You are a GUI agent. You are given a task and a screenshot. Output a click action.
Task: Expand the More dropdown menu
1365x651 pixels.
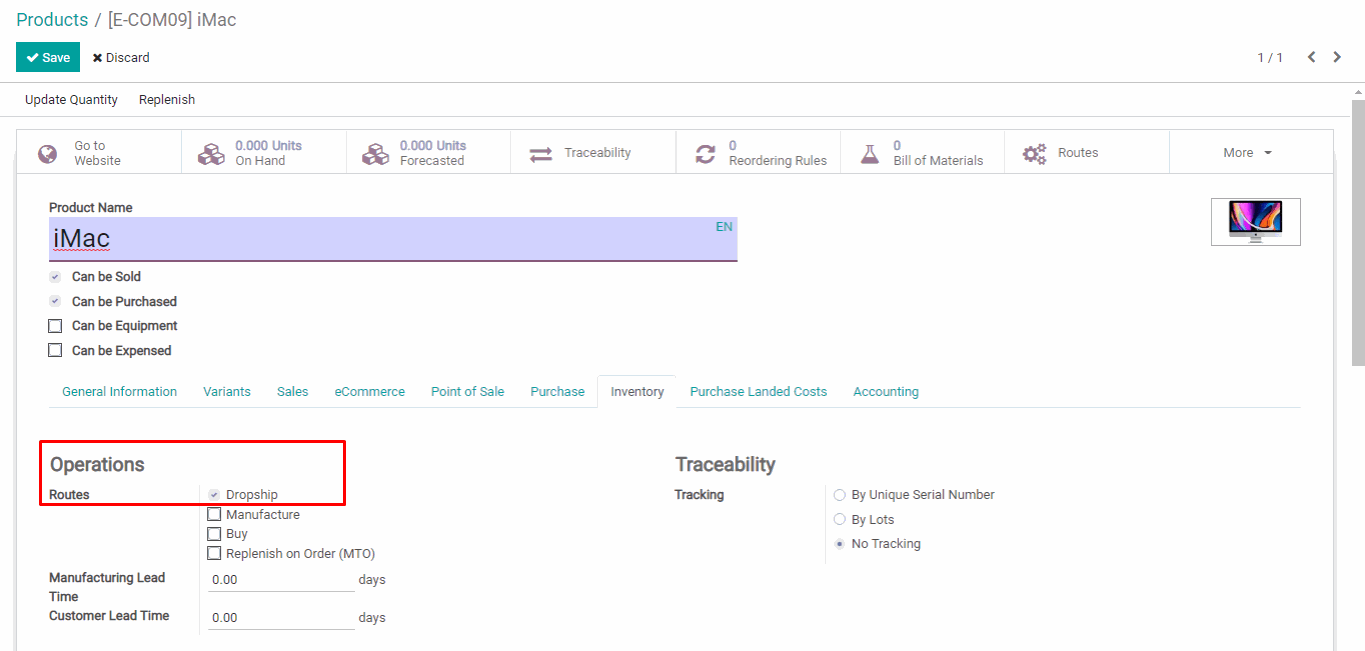pos(1247,153)
